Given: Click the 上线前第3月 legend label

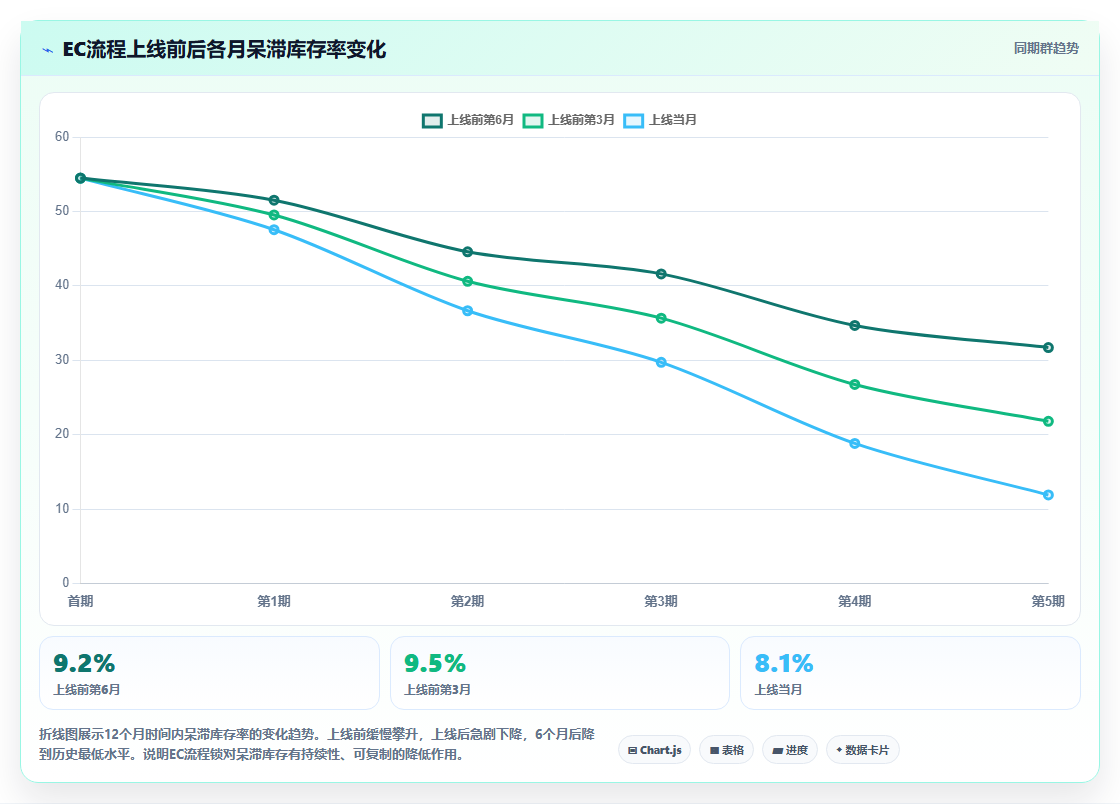Looking at the screenshot, I should tap(581, 120).
